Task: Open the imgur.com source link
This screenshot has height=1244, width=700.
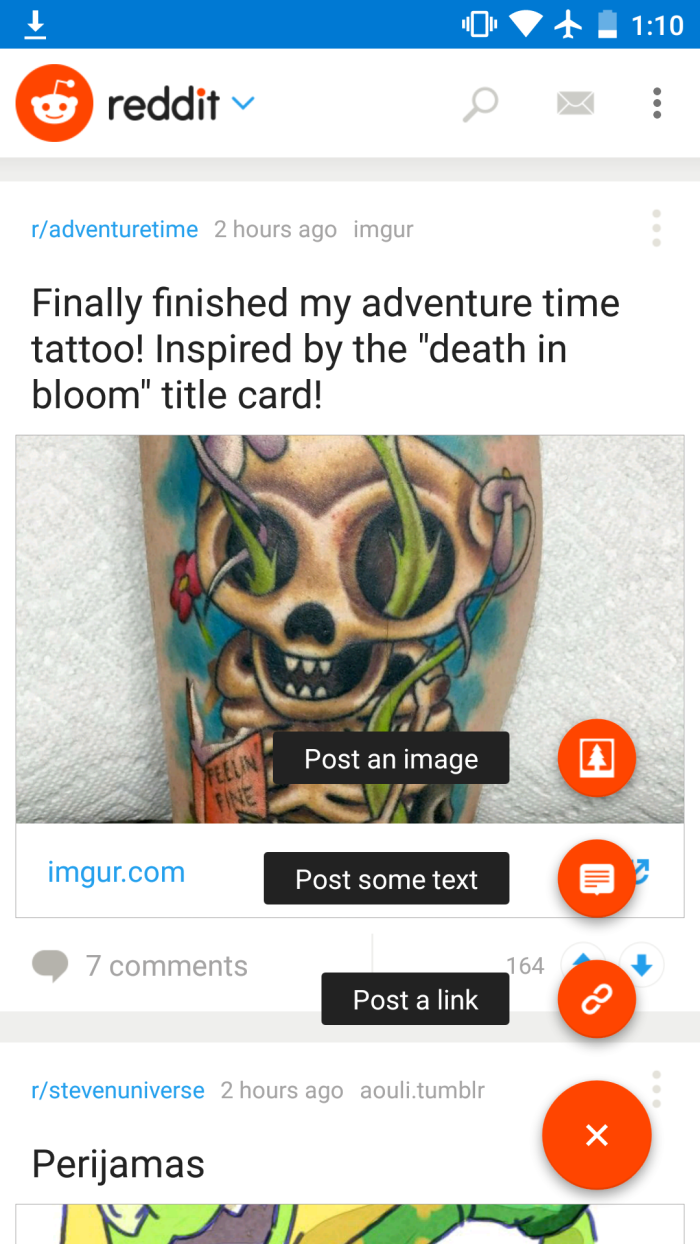Action: (x=116, y=871)
